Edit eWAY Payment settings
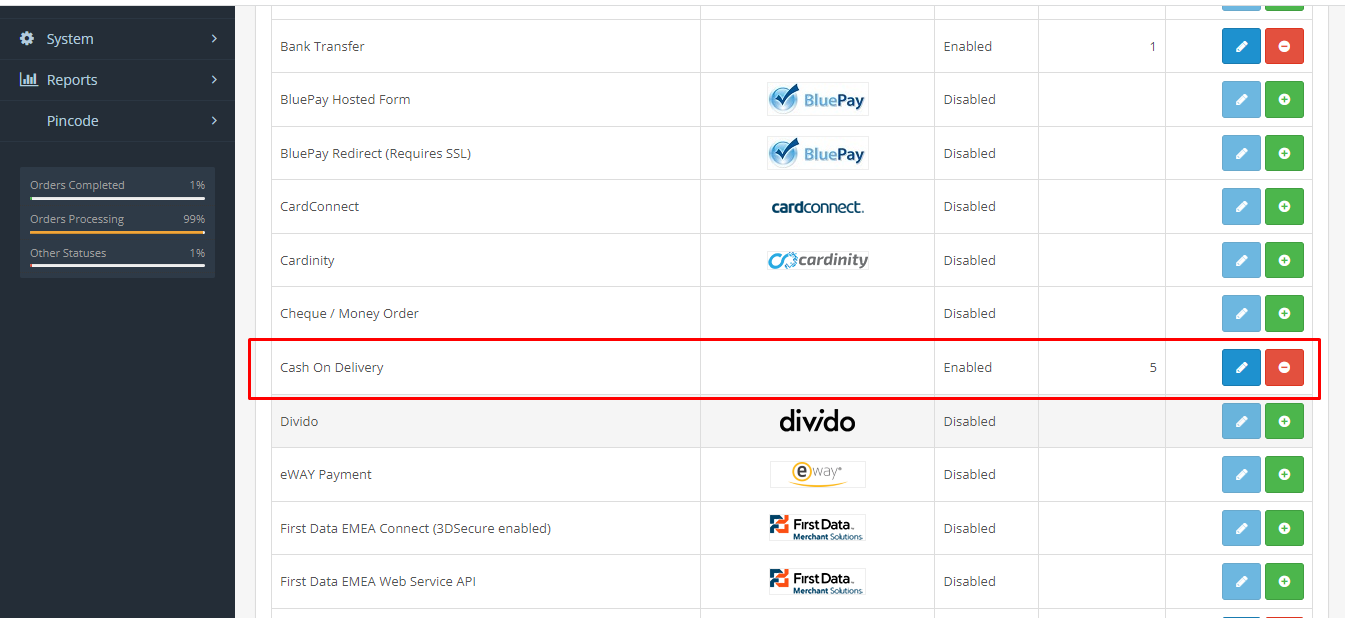This screenshot has height=618, width=1345. point(1241,474)
